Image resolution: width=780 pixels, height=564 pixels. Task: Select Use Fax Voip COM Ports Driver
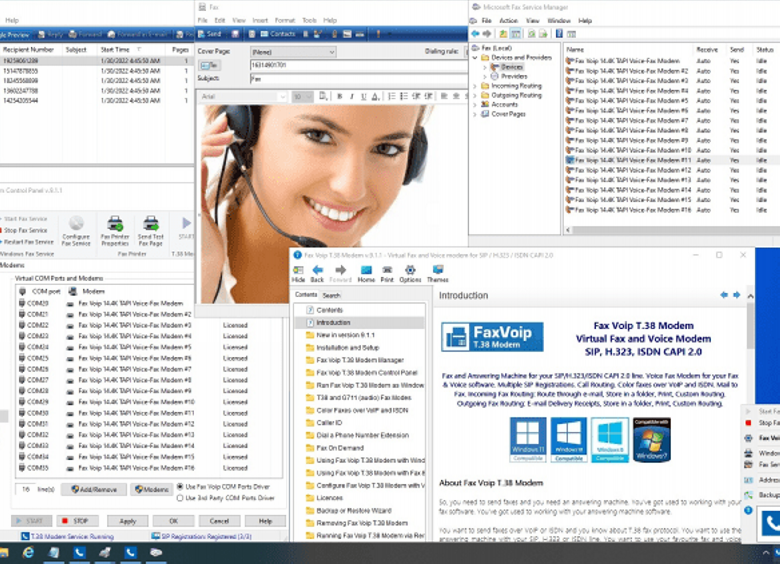pyautogui.click(x=224, y=486)
